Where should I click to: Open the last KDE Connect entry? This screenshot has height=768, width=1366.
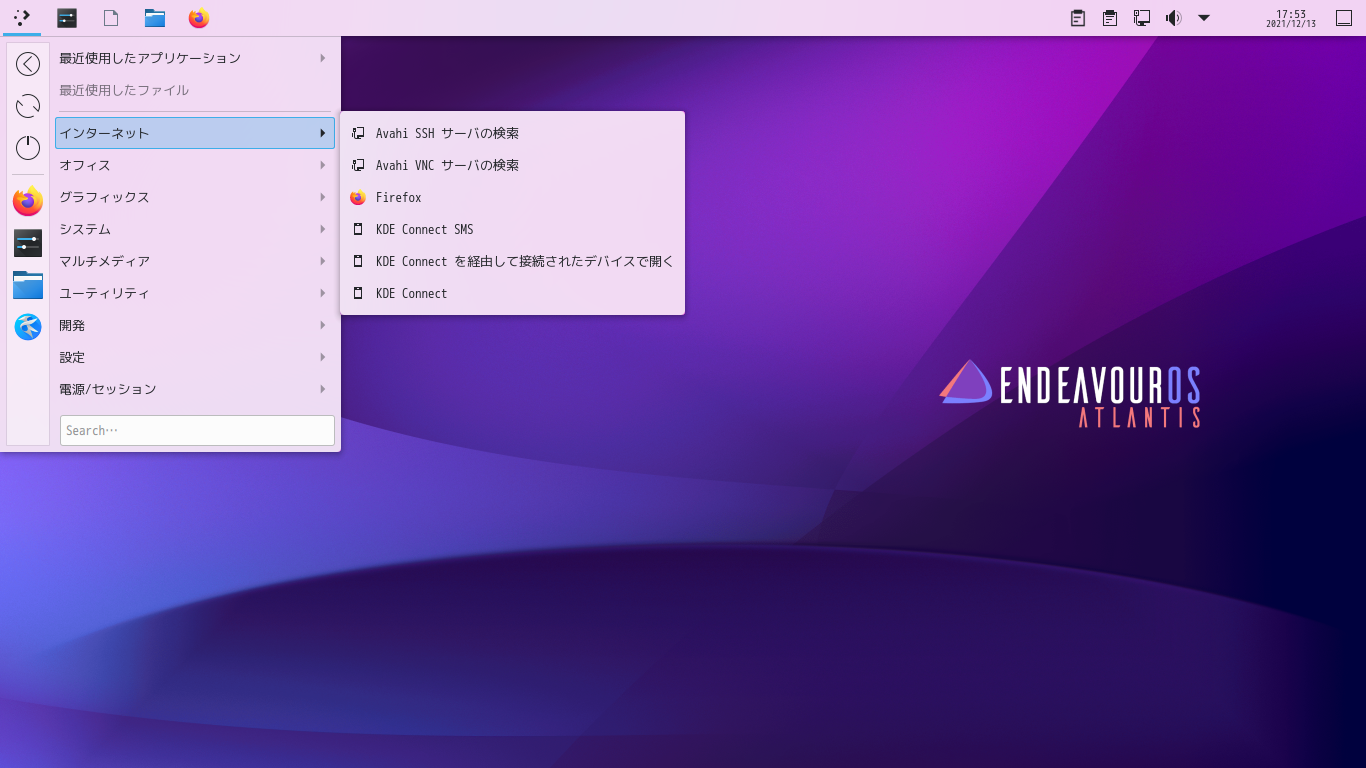click(x=512, y=293)
